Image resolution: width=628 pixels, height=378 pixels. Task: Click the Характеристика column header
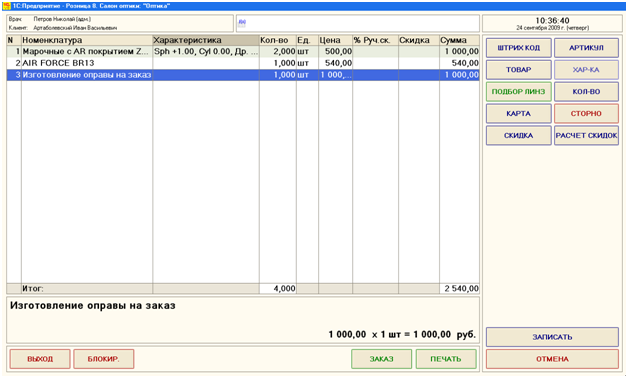coord(206,40)
